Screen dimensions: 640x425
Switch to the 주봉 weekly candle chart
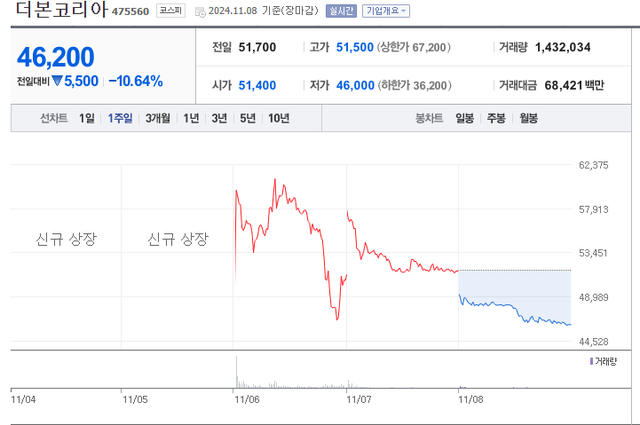click(495, 118)
